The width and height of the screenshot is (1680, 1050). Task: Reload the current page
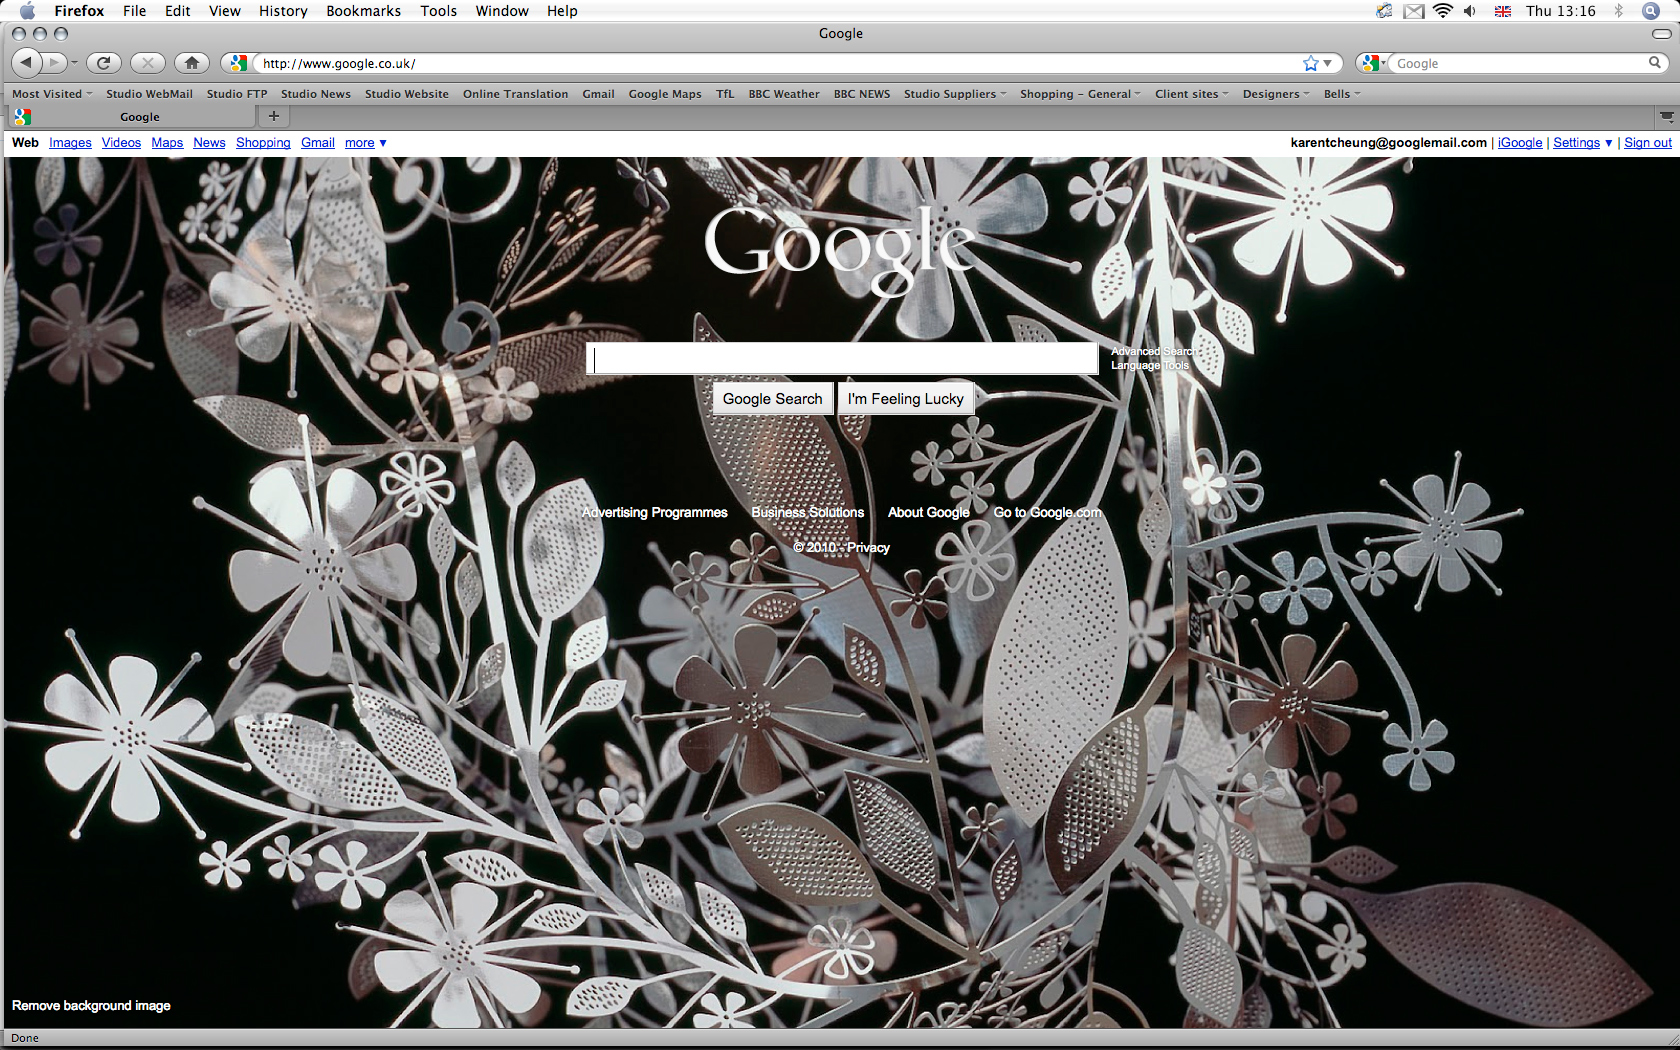coord(103,63)
